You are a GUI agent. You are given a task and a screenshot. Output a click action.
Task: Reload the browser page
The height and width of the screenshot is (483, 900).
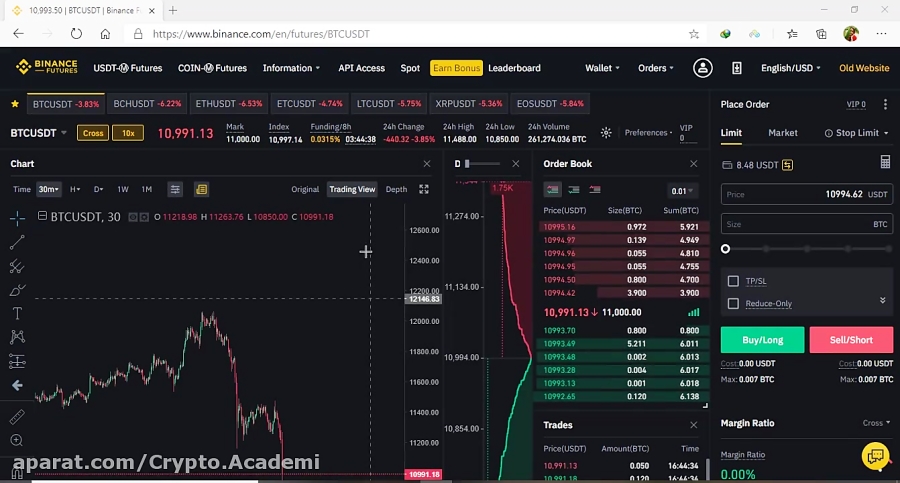click(x=76, y=34)
